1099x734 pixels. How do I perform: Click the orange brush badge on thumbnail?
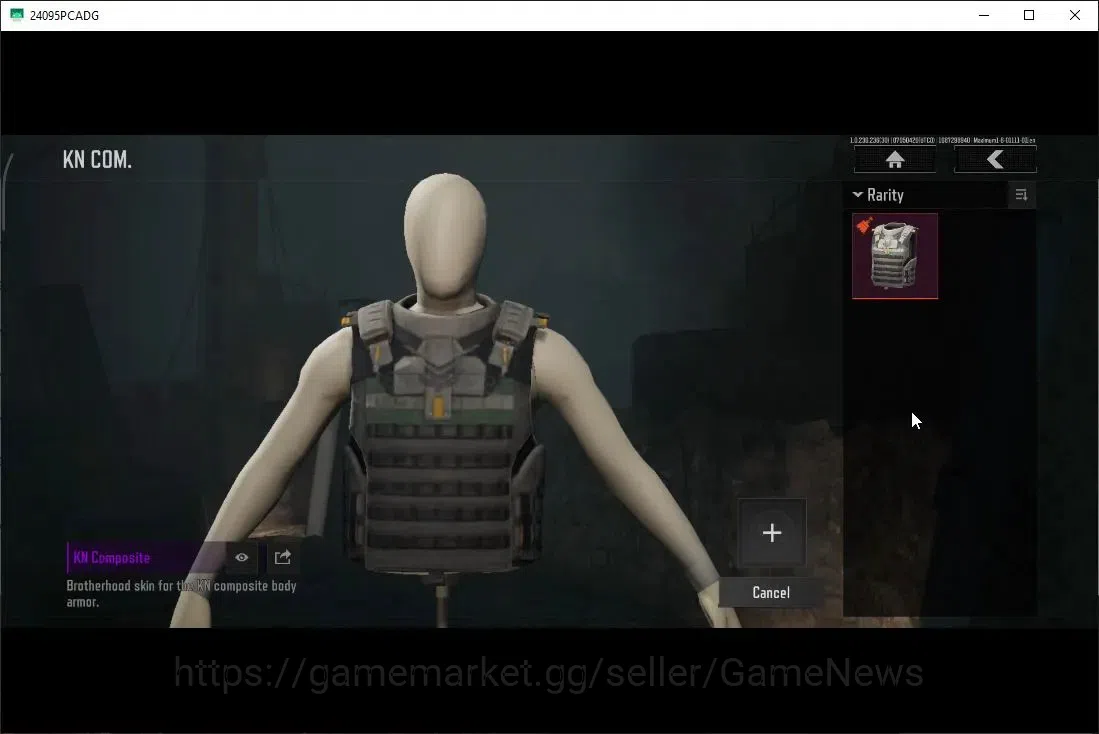point(865,225)
